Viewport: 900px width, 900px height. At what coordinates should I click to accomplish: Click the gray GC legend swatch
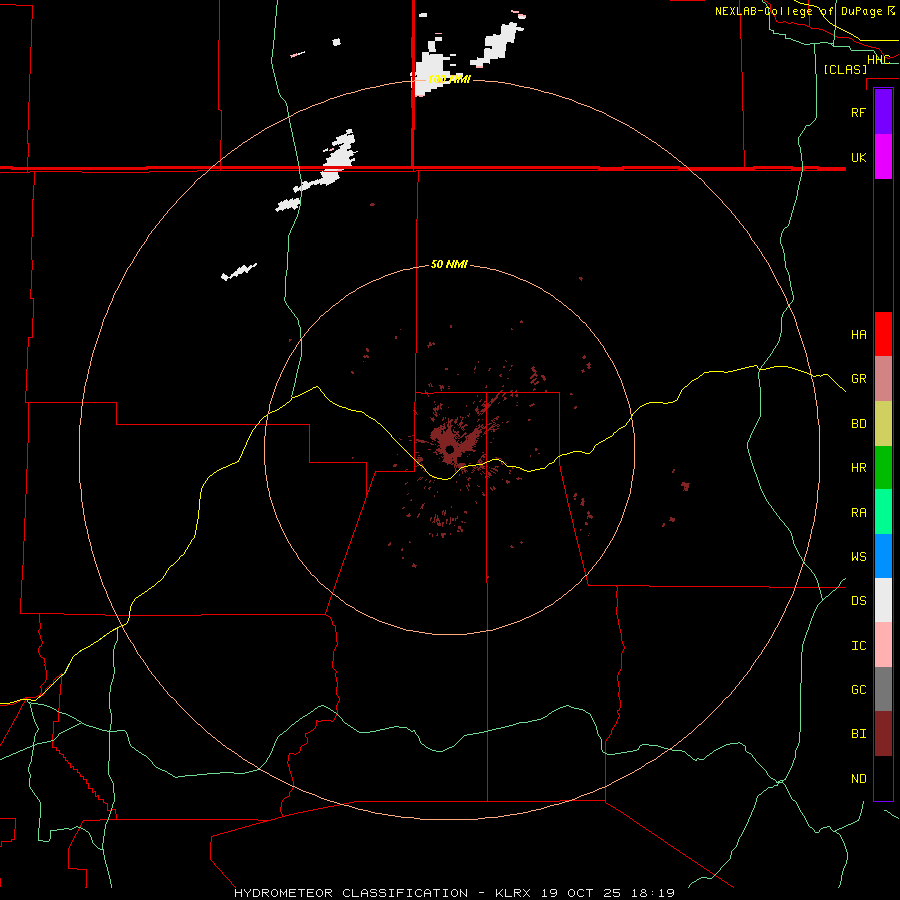[883, 689]
